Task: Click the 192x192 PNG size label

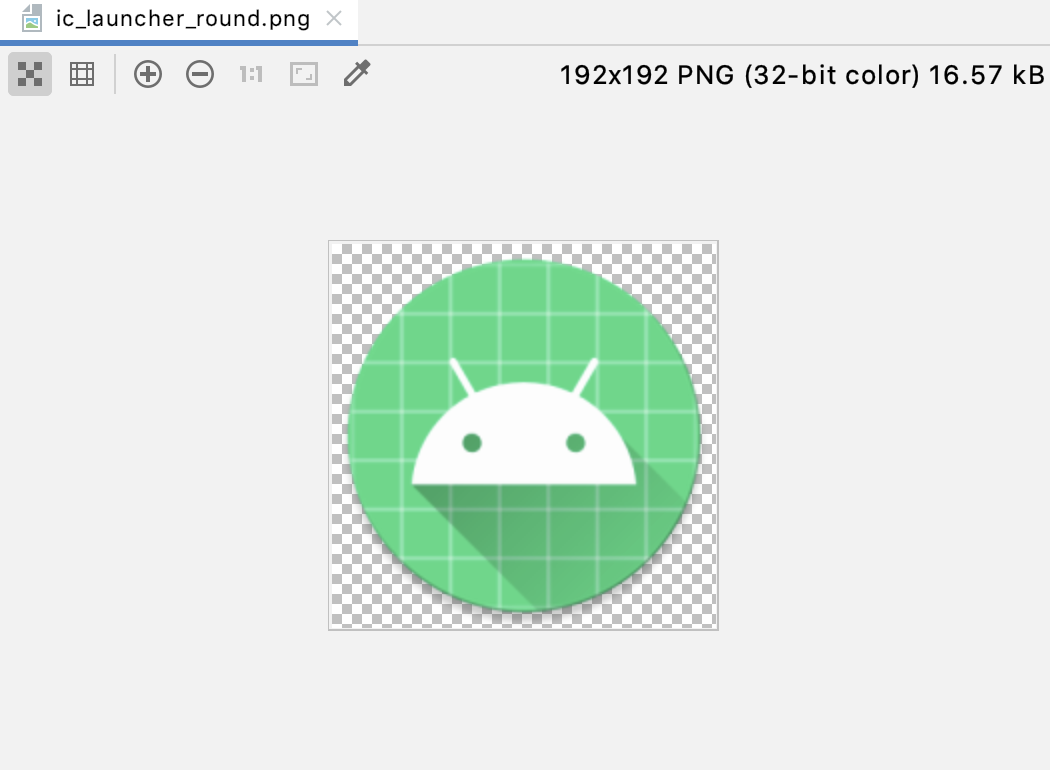Action: click(800, 74)
